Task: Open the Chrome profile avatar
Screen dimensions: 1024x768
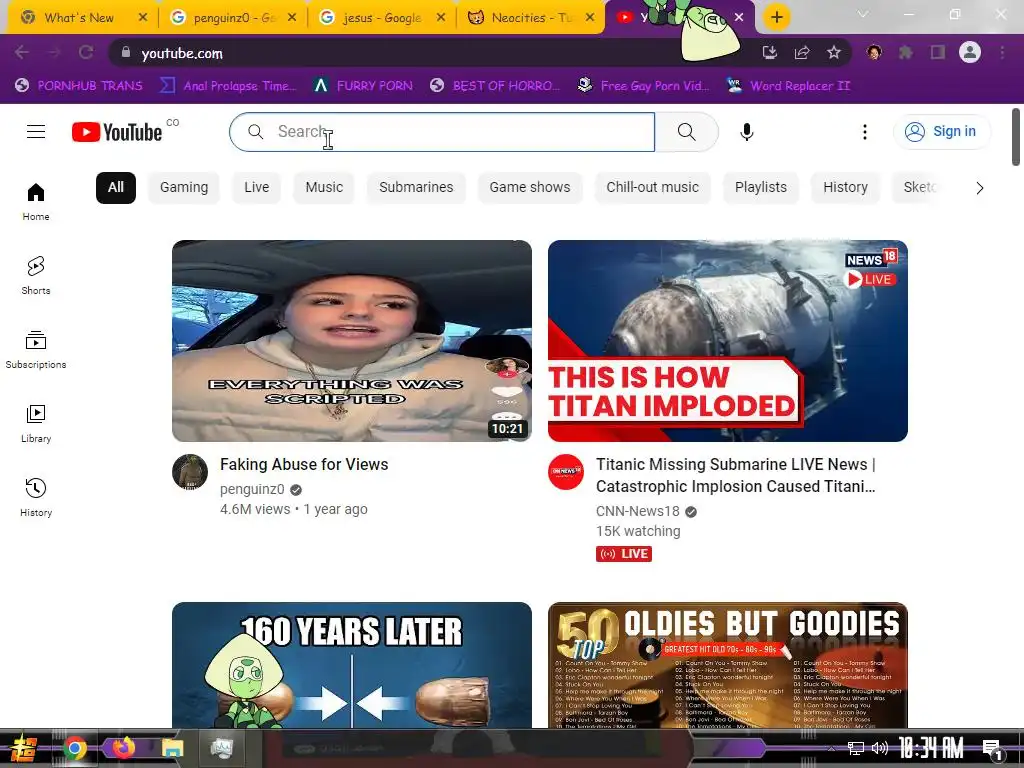Action: [x=970, y=52]
